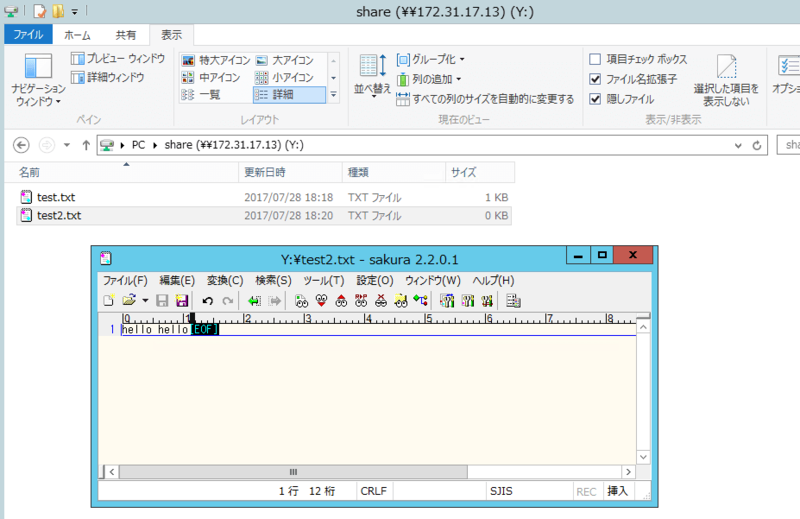Expand the PC breadcrumb arrow in address bar

point(155,145)
